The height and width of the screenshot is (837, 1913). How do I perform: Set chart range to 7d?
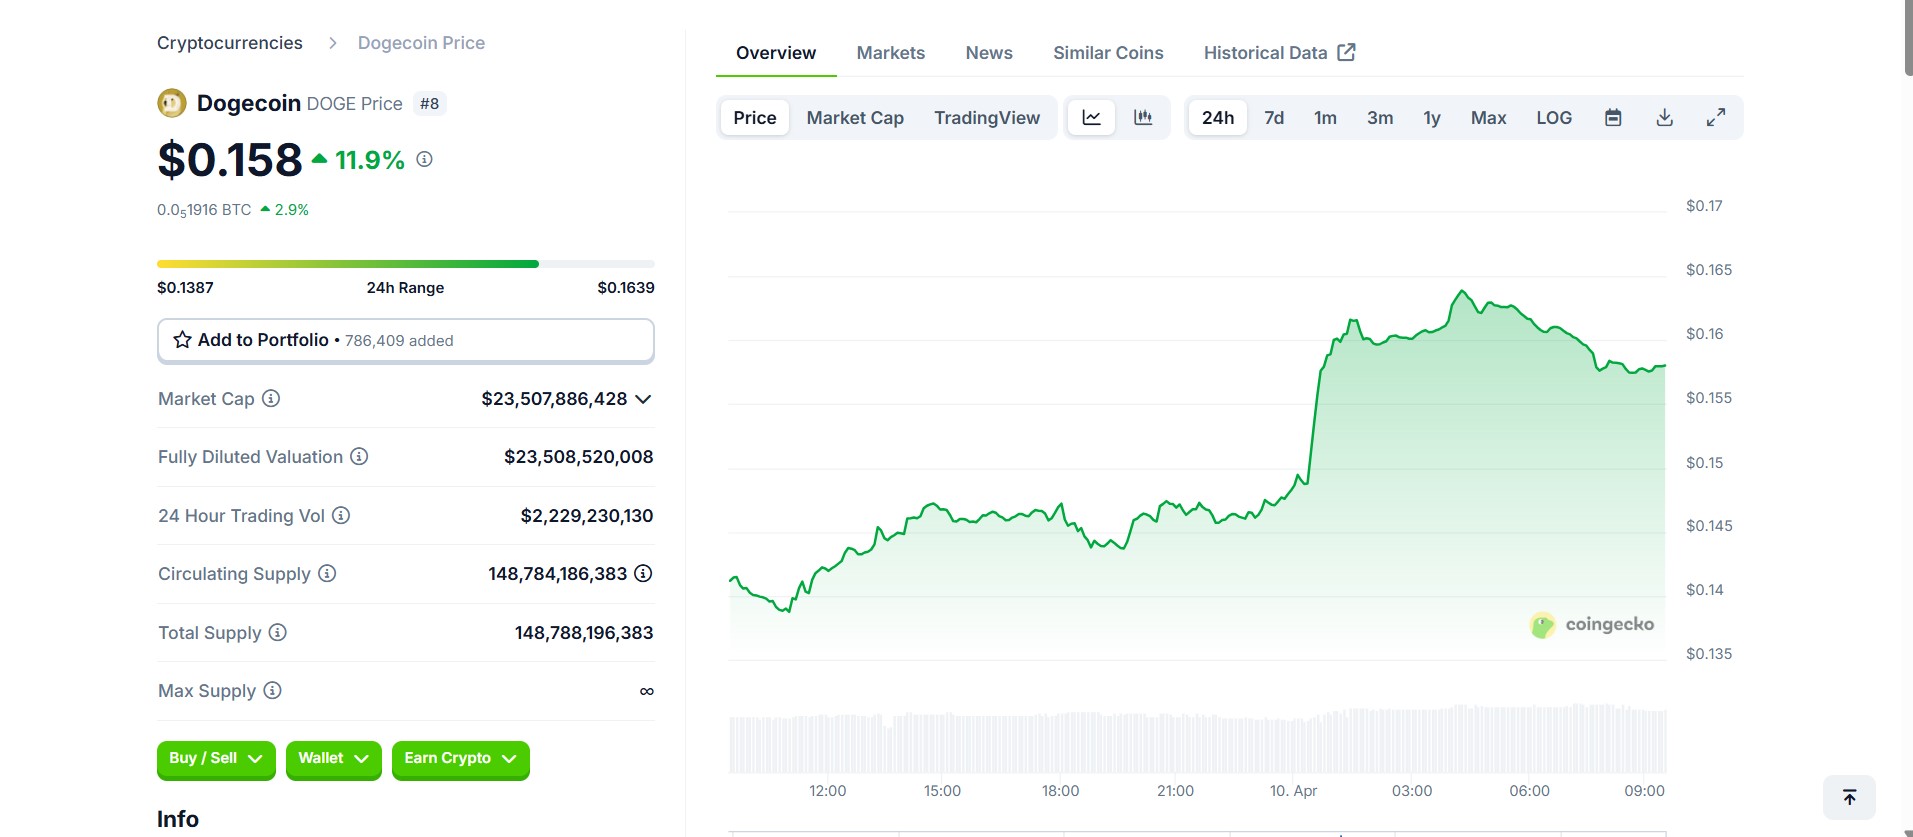click(x=1274, y=118)
